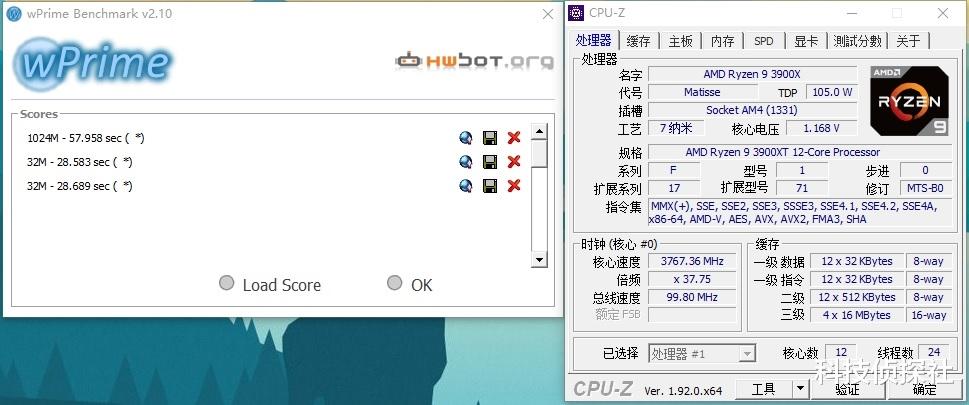The height and width of the screenshot is (405, 969).
Task: Click the MTS-B0 revision value
Action: (x=925, y=188)
